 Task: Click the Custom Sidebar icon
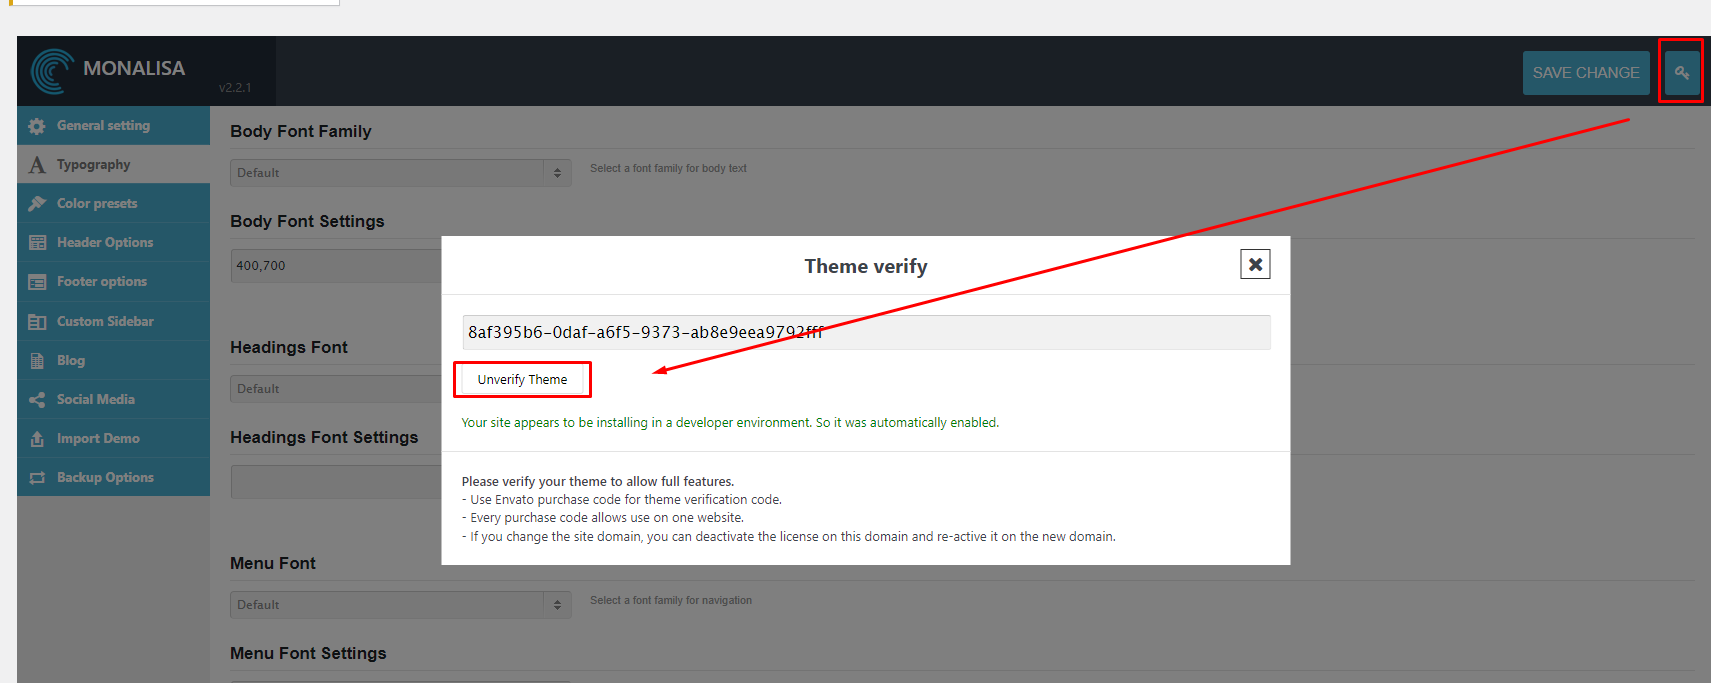coord(37,321)
